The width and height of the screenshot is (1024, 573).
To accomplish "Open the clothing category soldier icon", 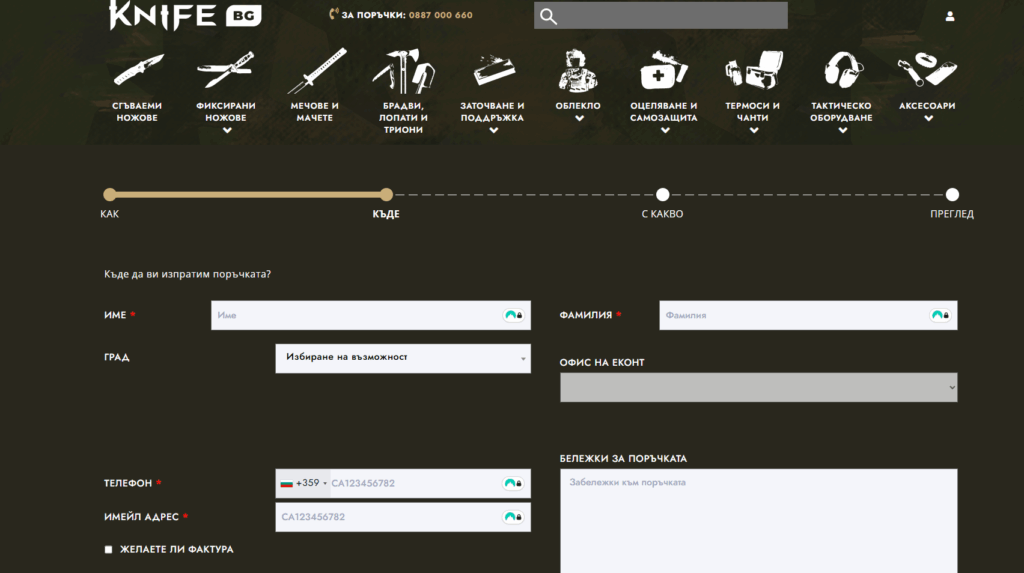I will coord(577,71).
